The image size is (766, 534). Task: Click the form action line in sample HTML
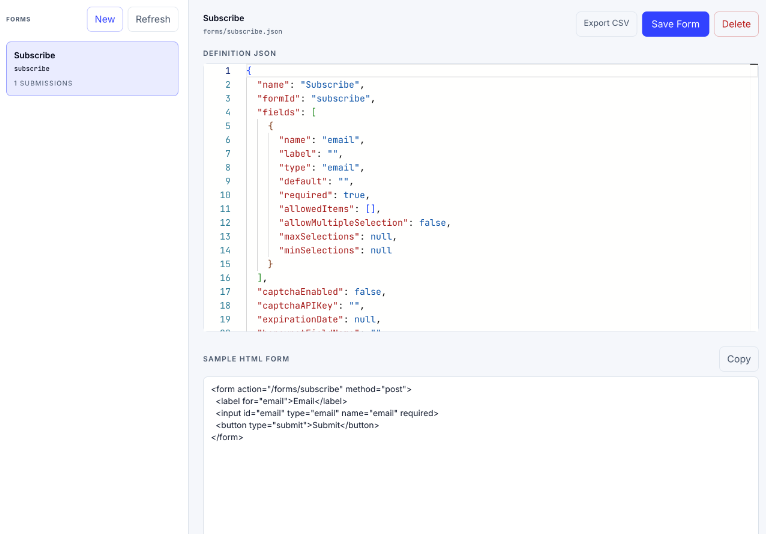(x=311, y=389)
